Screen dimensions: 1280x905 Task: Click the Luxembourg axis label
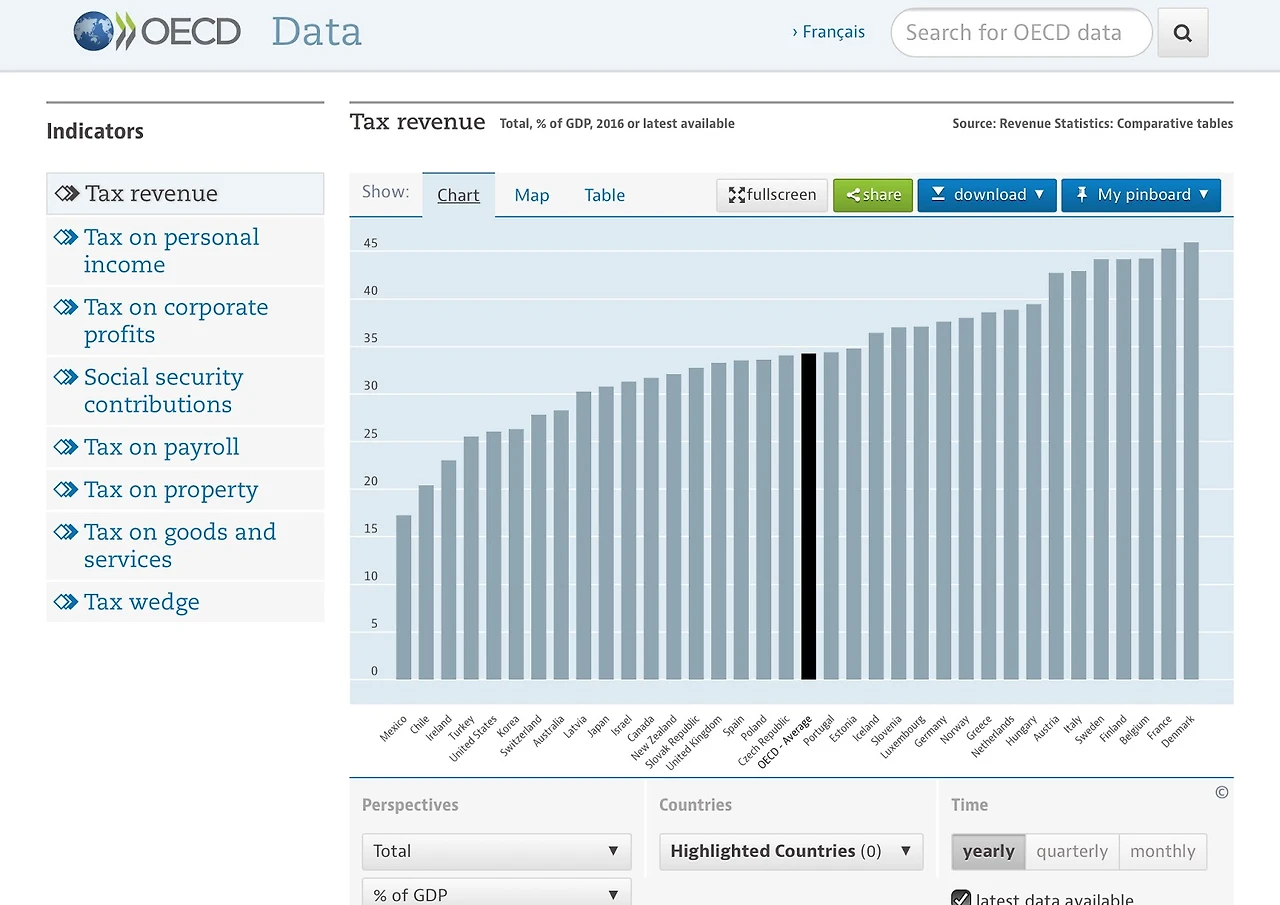coord(904,737)
